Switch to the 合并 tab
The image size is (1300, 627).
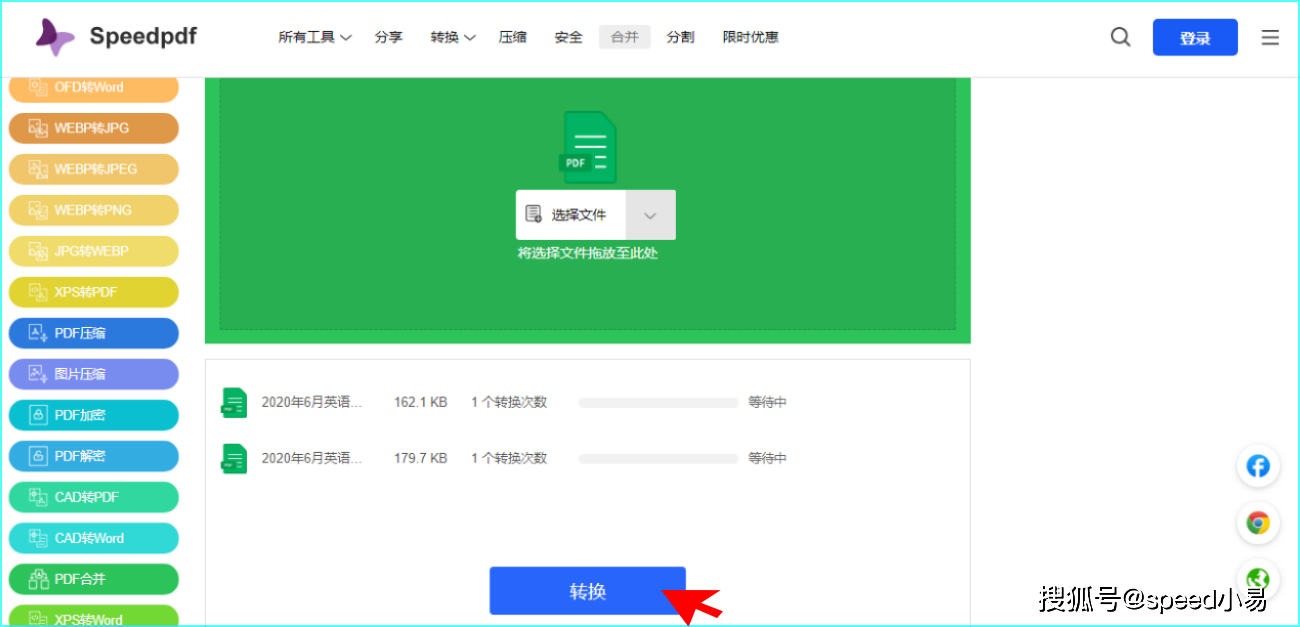624,36
